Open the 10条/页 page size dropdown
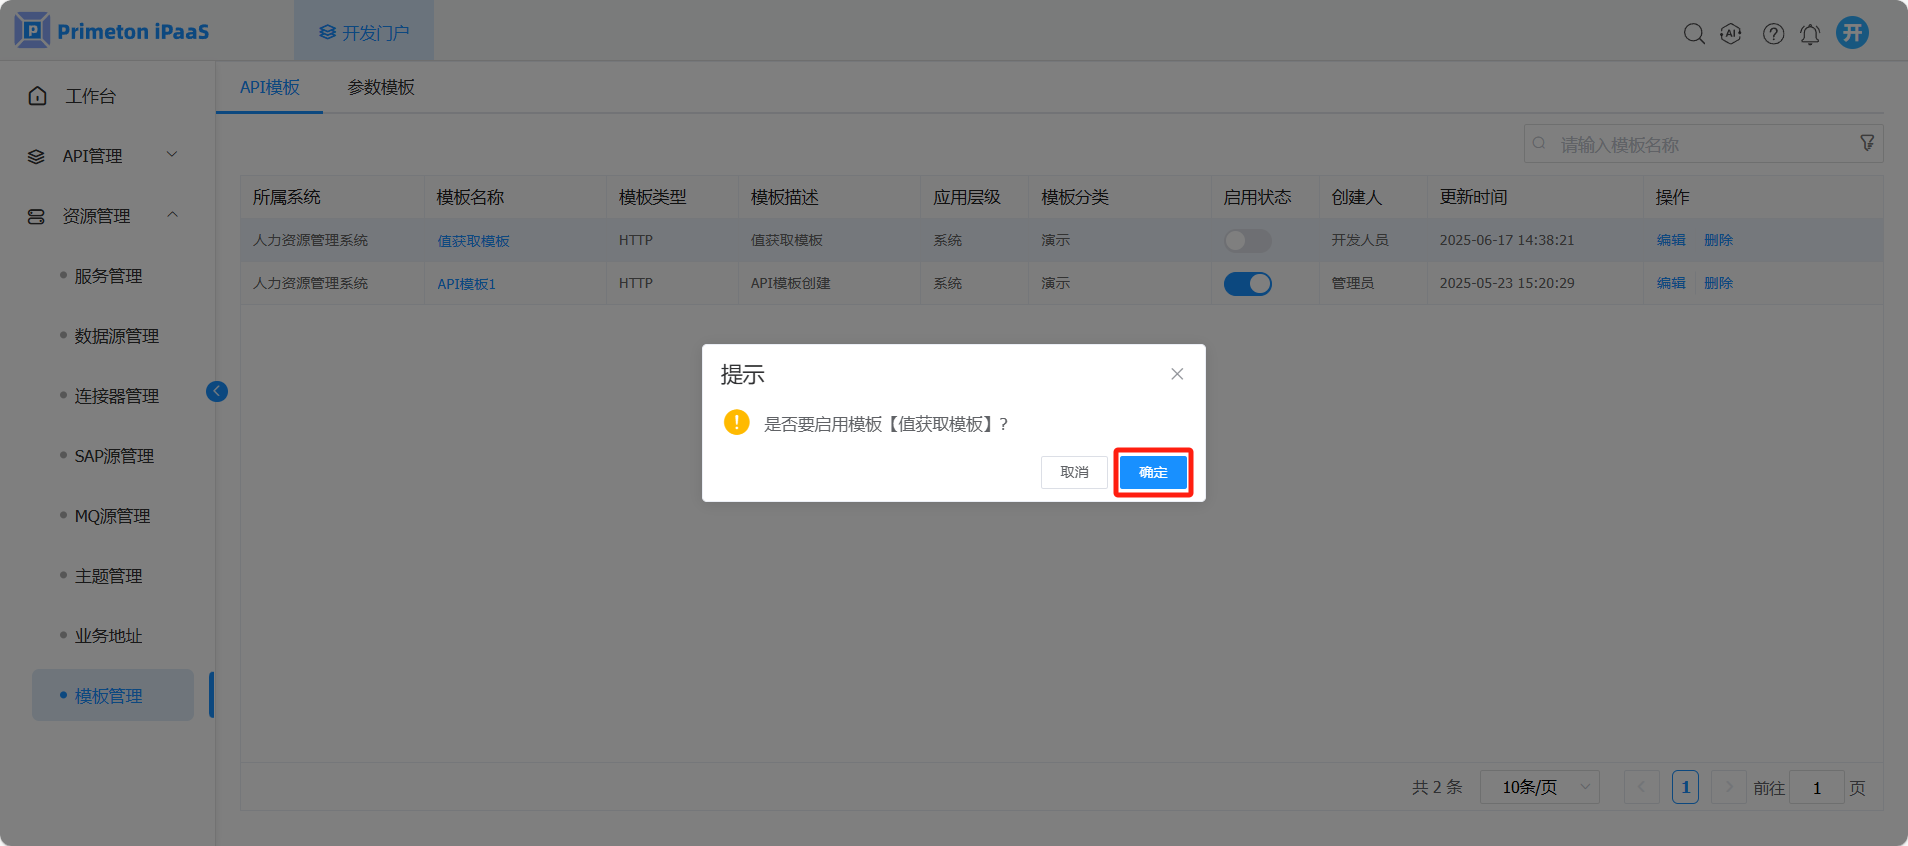 (1539, 787)
